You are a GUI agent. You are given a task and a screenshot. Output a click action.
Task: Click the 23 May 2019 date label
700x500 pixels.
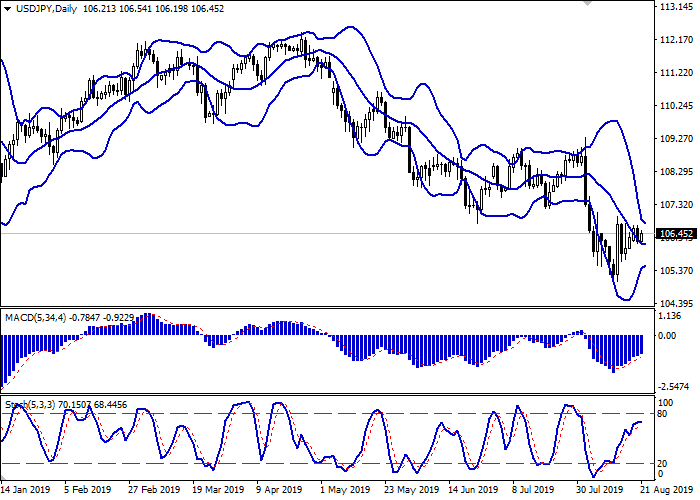pyautogui.click(x=408, y=491)
